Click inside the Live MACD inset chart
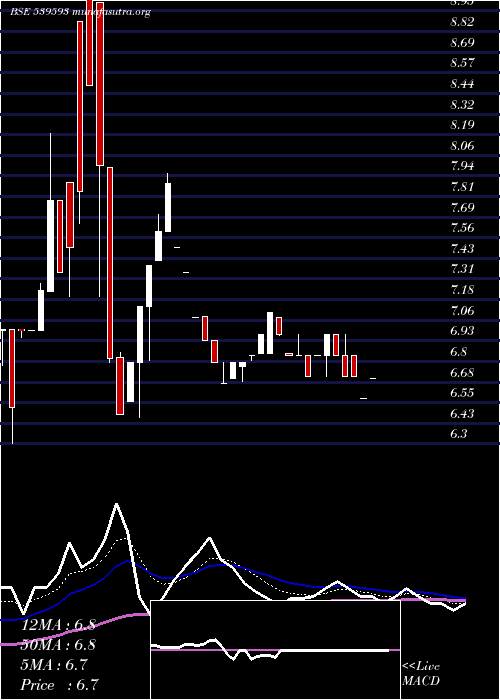This screenshot has height=700, width=500. tap(275, 650)
